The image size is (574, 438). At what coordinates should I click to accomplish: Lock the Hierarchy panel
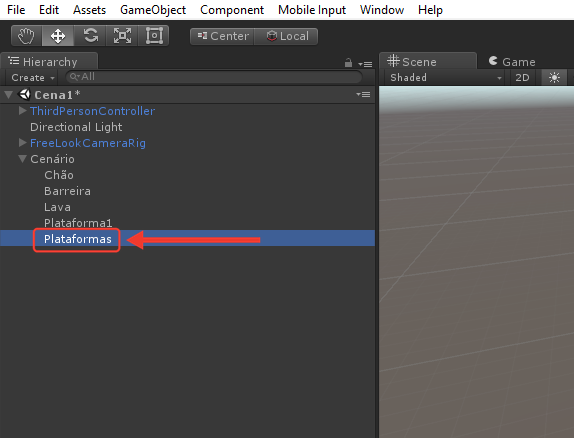pos(348,63)
